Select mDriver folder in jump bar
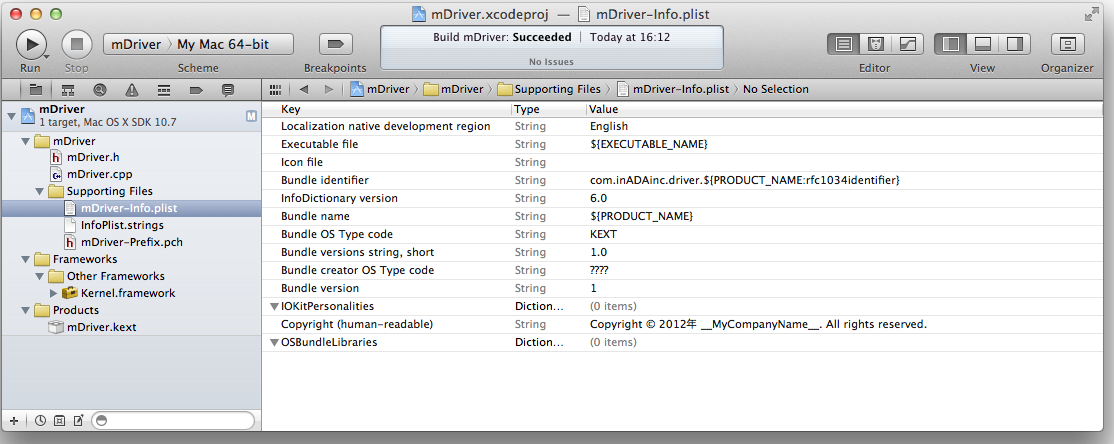This screenshot has height=444, width=1114. (454, 90)
